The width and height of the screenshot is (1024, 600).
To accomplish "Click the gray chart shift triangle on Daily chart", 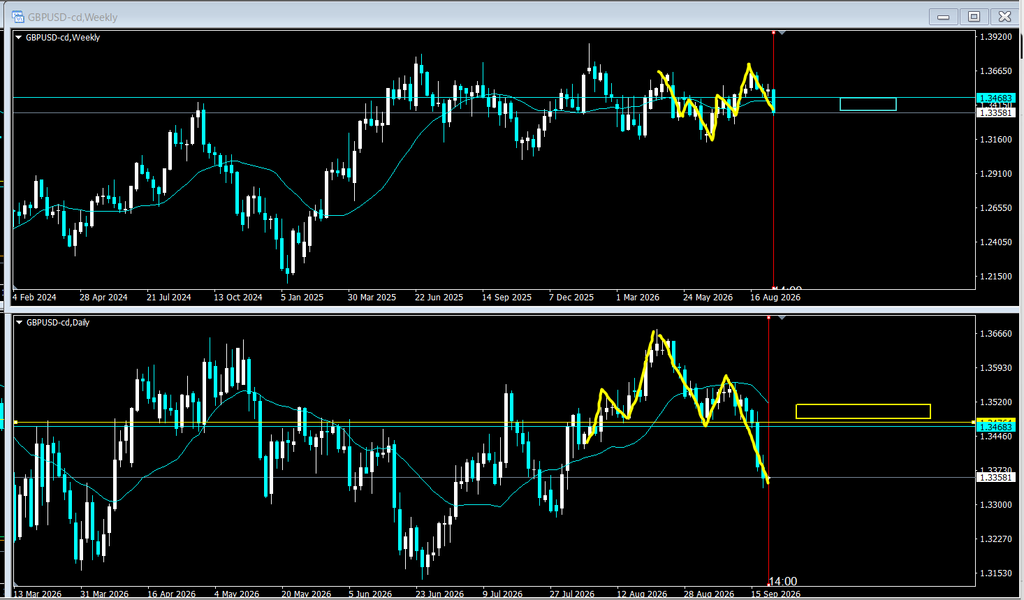I will click(x=782, y=318).
